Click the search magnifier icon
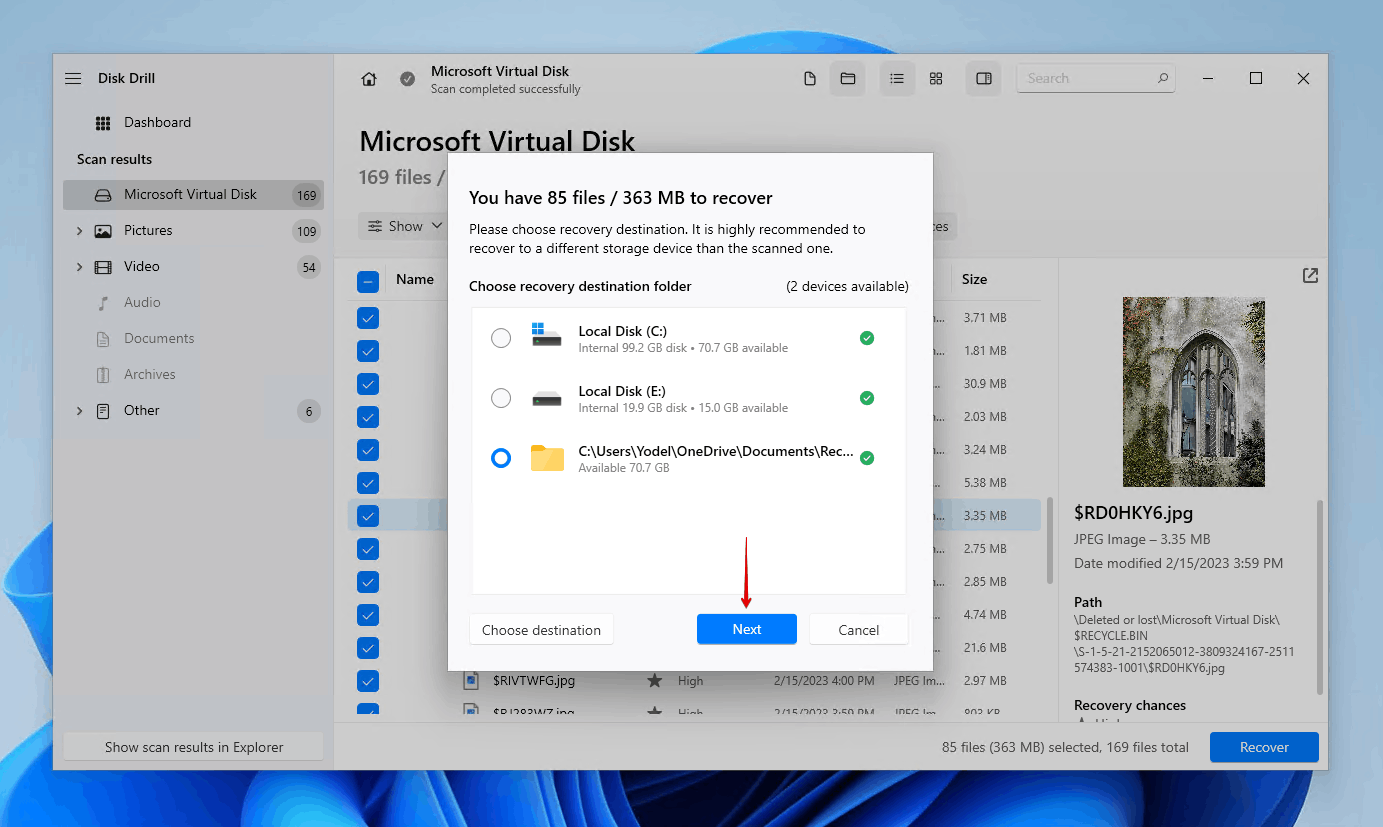Image resolution: width=1383 pixels, height=827 pixels. point(1162,78)
